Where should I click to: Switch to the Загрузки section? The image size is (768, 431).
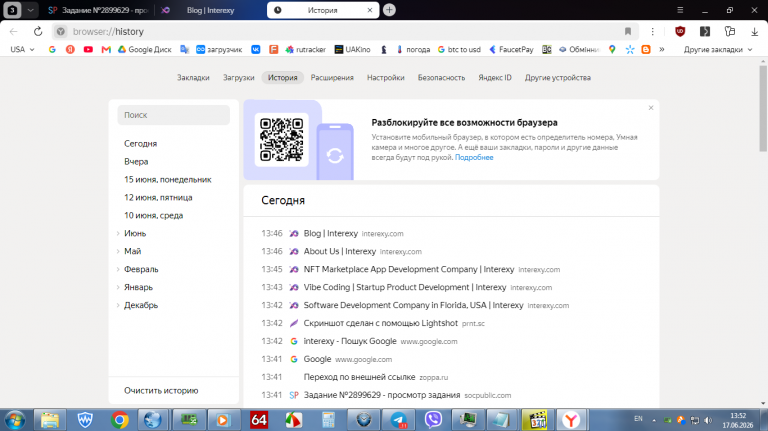pos(239,77)
